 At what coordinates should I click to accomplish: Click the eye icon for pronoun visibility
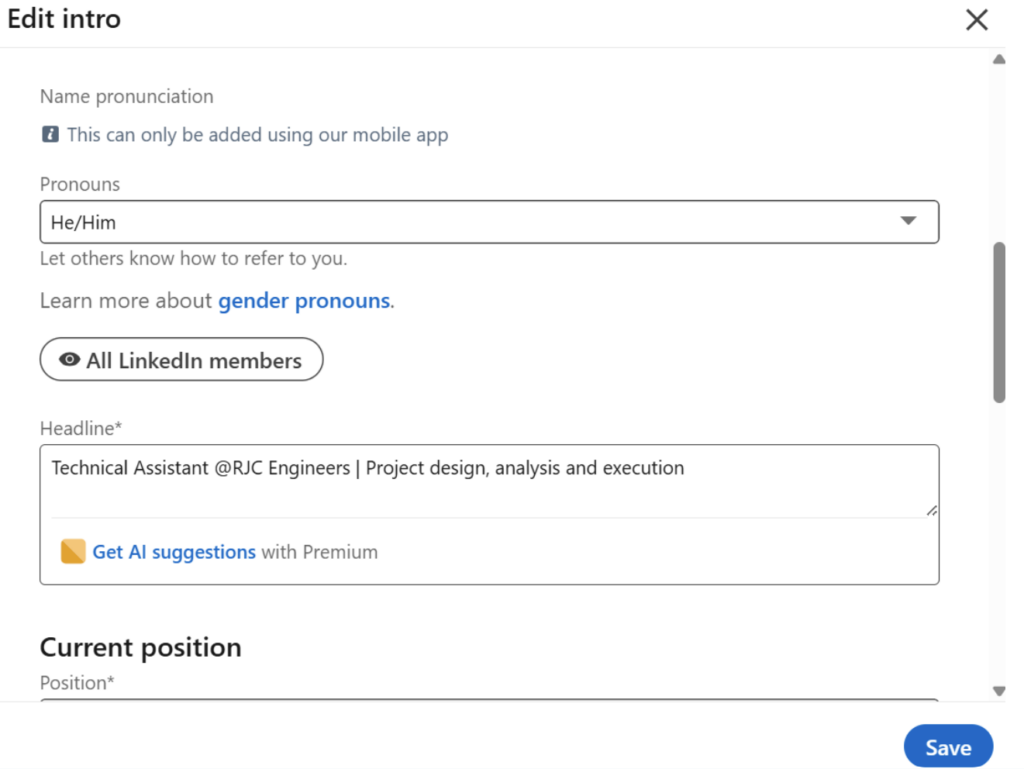70,360
